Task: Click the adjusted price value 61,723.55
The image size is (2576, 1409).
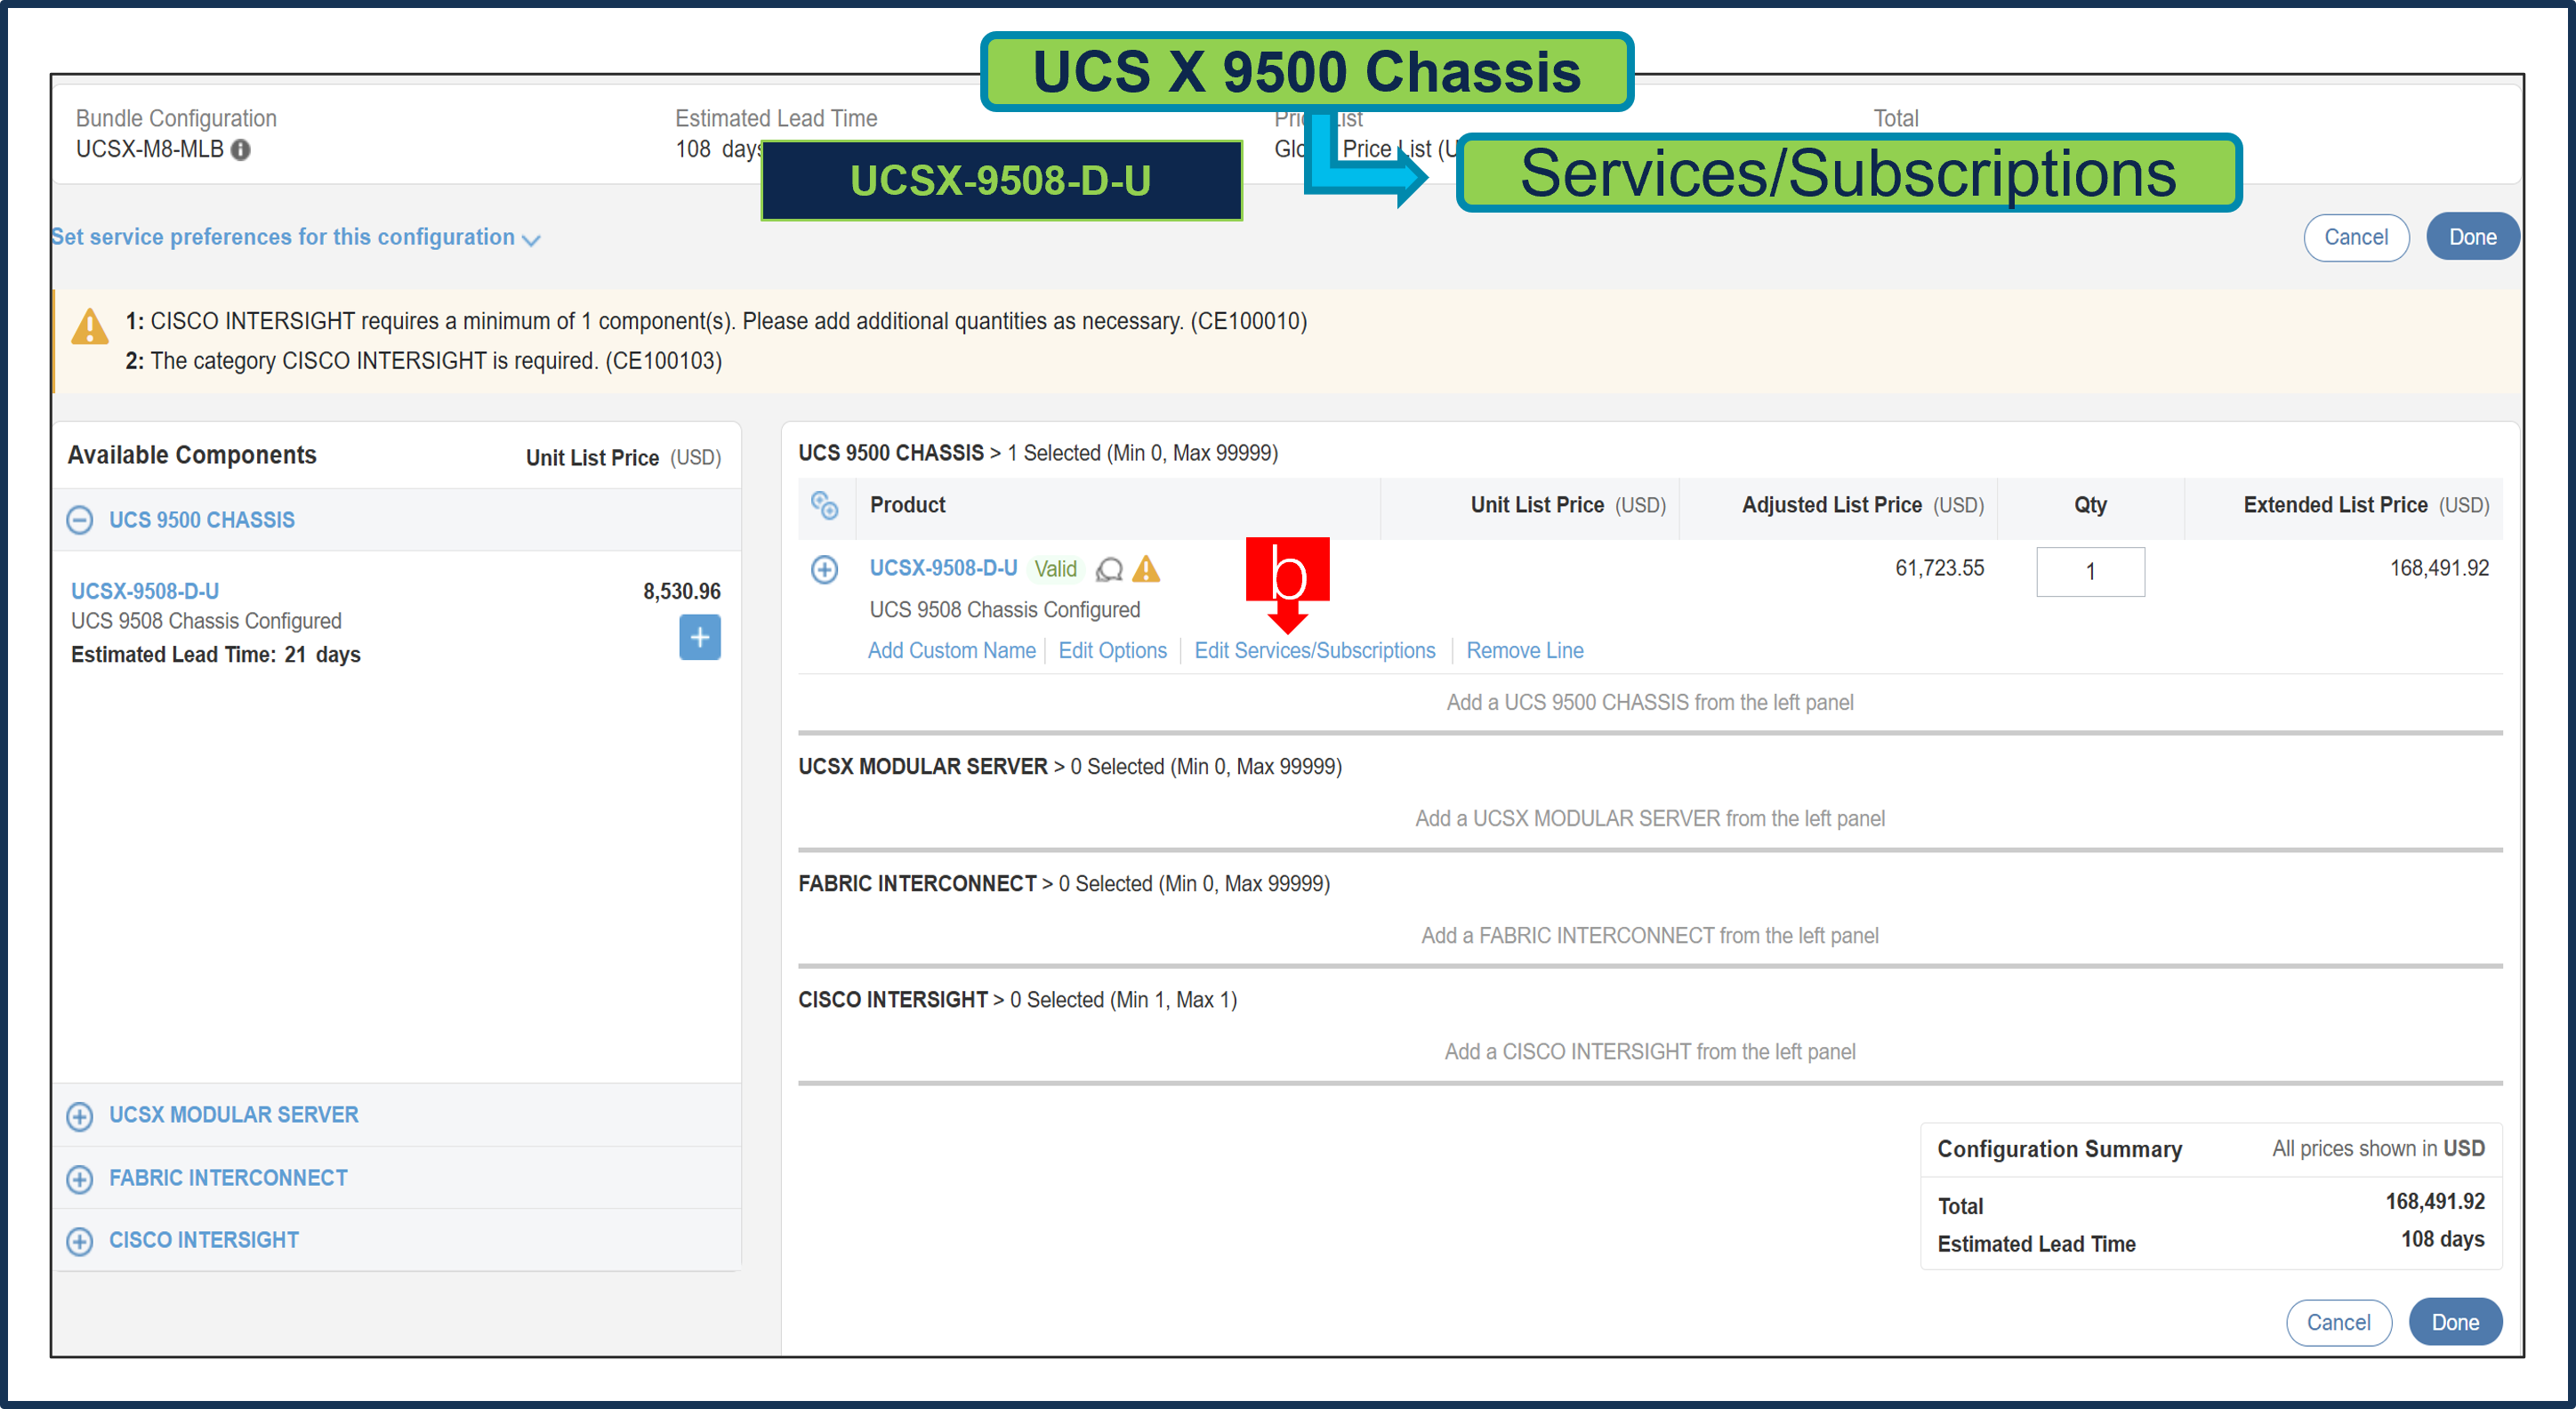Action: [1939, 568]
